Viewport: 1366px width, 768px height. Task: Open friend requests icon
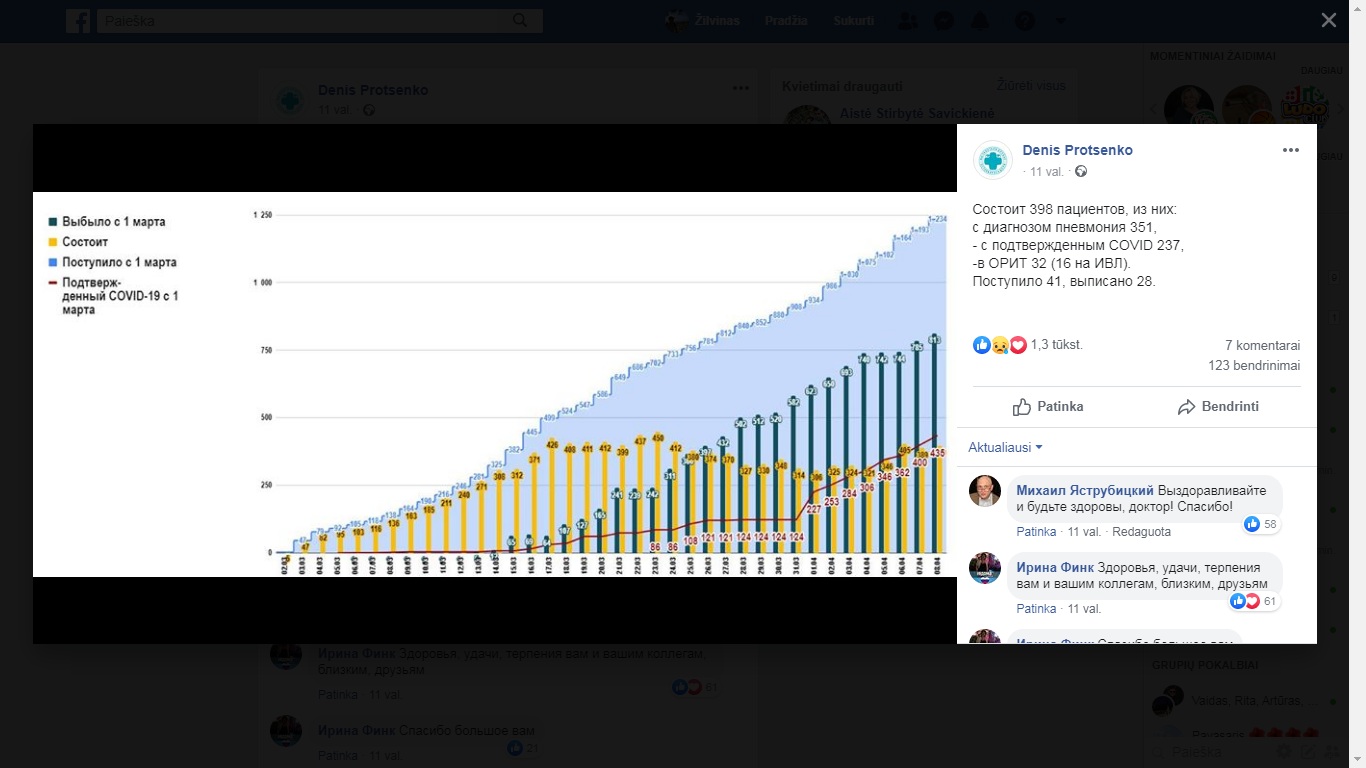click(x=907, y=21)
